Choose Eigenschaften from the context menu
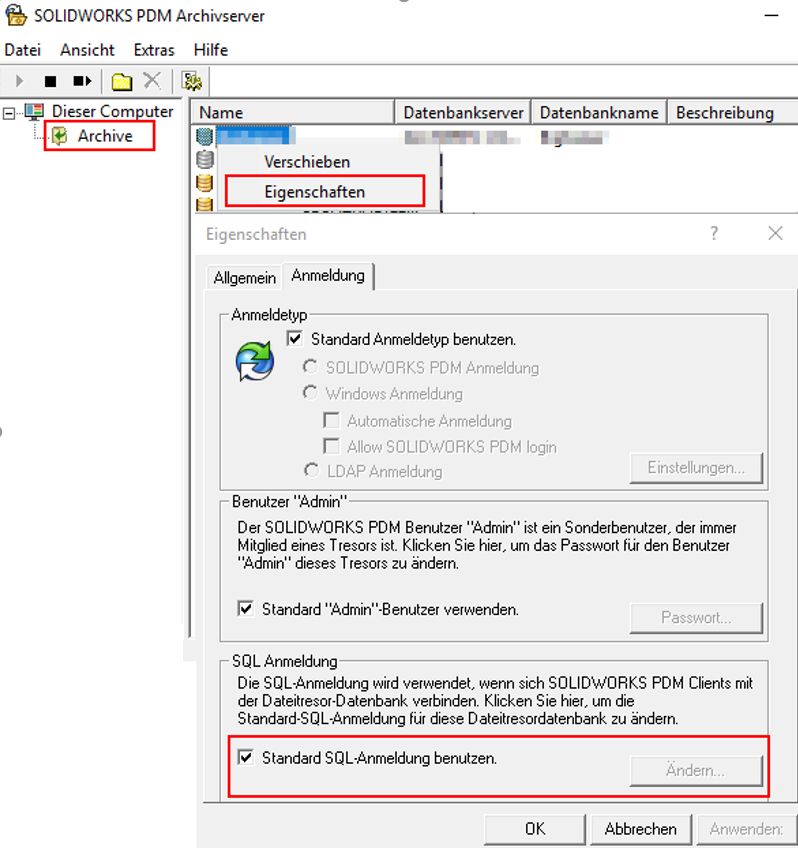 (x=314, y=191)
